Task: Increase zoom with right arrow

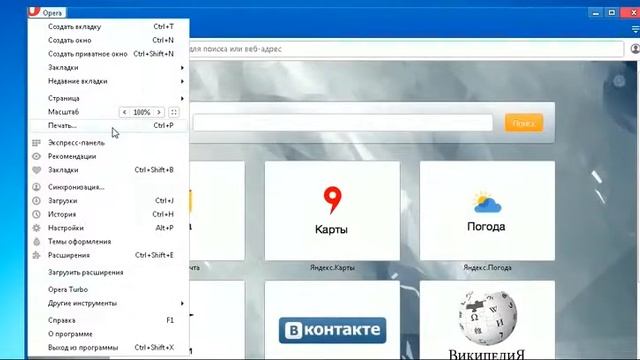Action: pyautogui.click(x=159, y=112)
